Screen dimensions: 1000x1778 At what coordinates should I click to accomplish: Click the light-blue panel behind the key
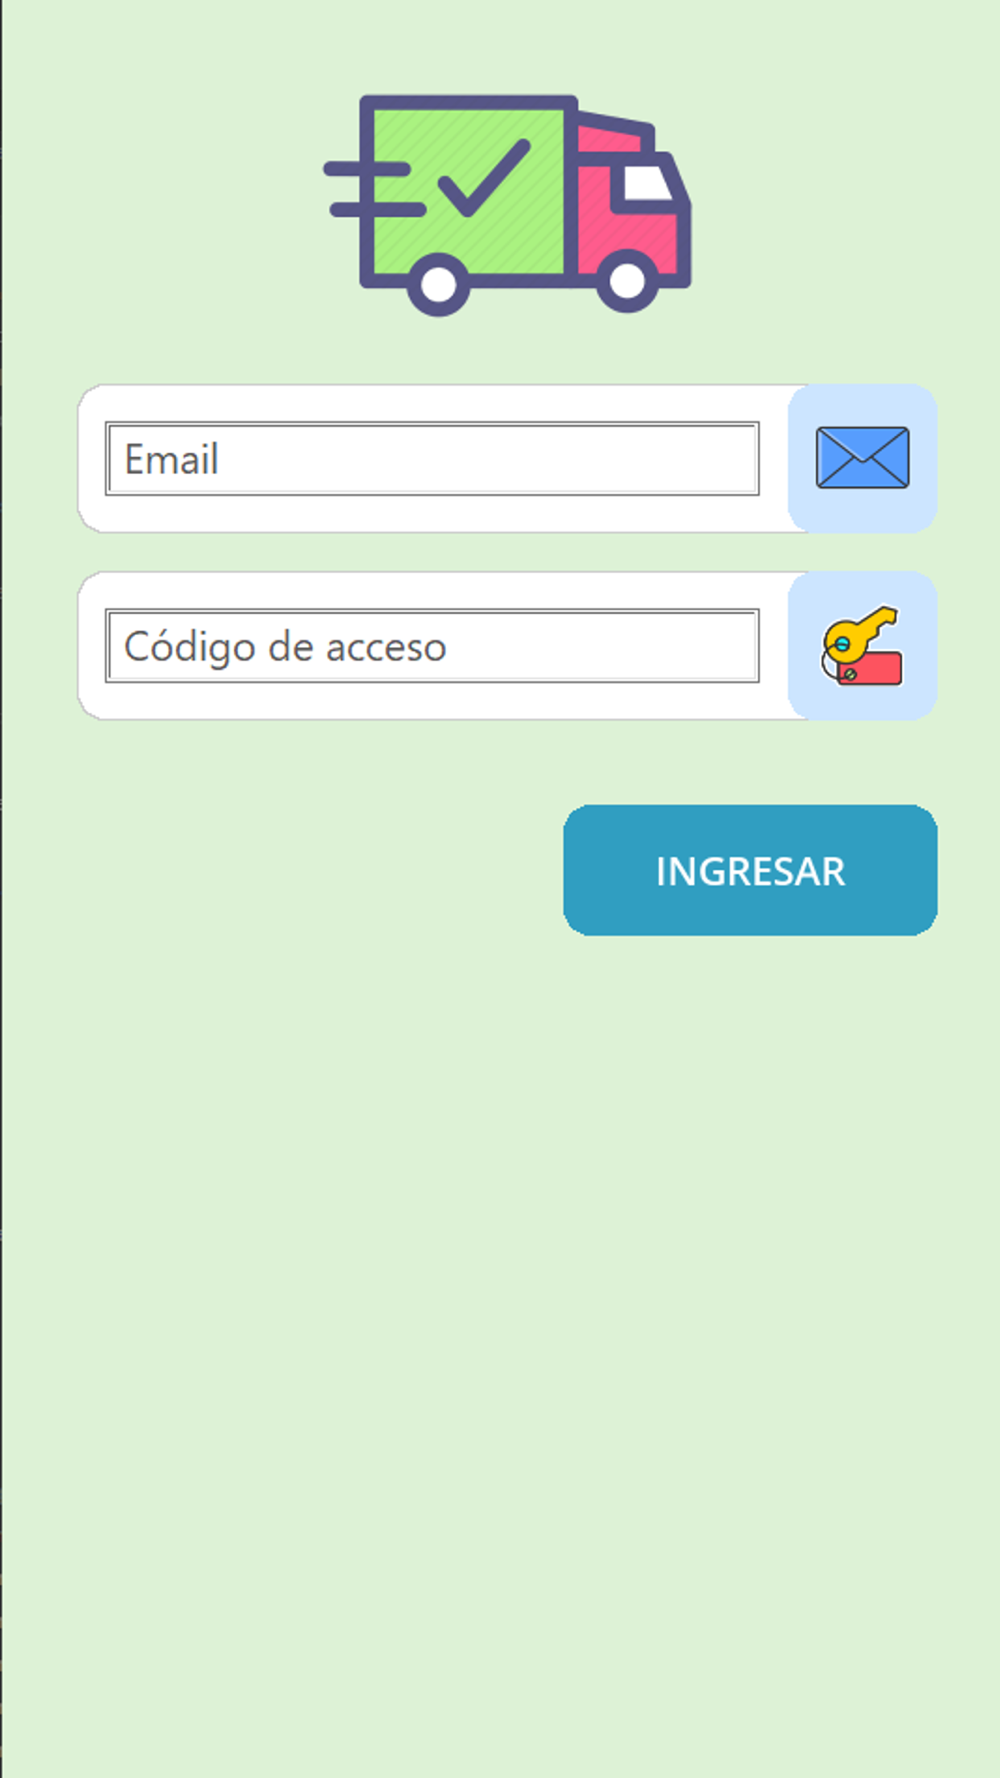(x=862, y=646)
